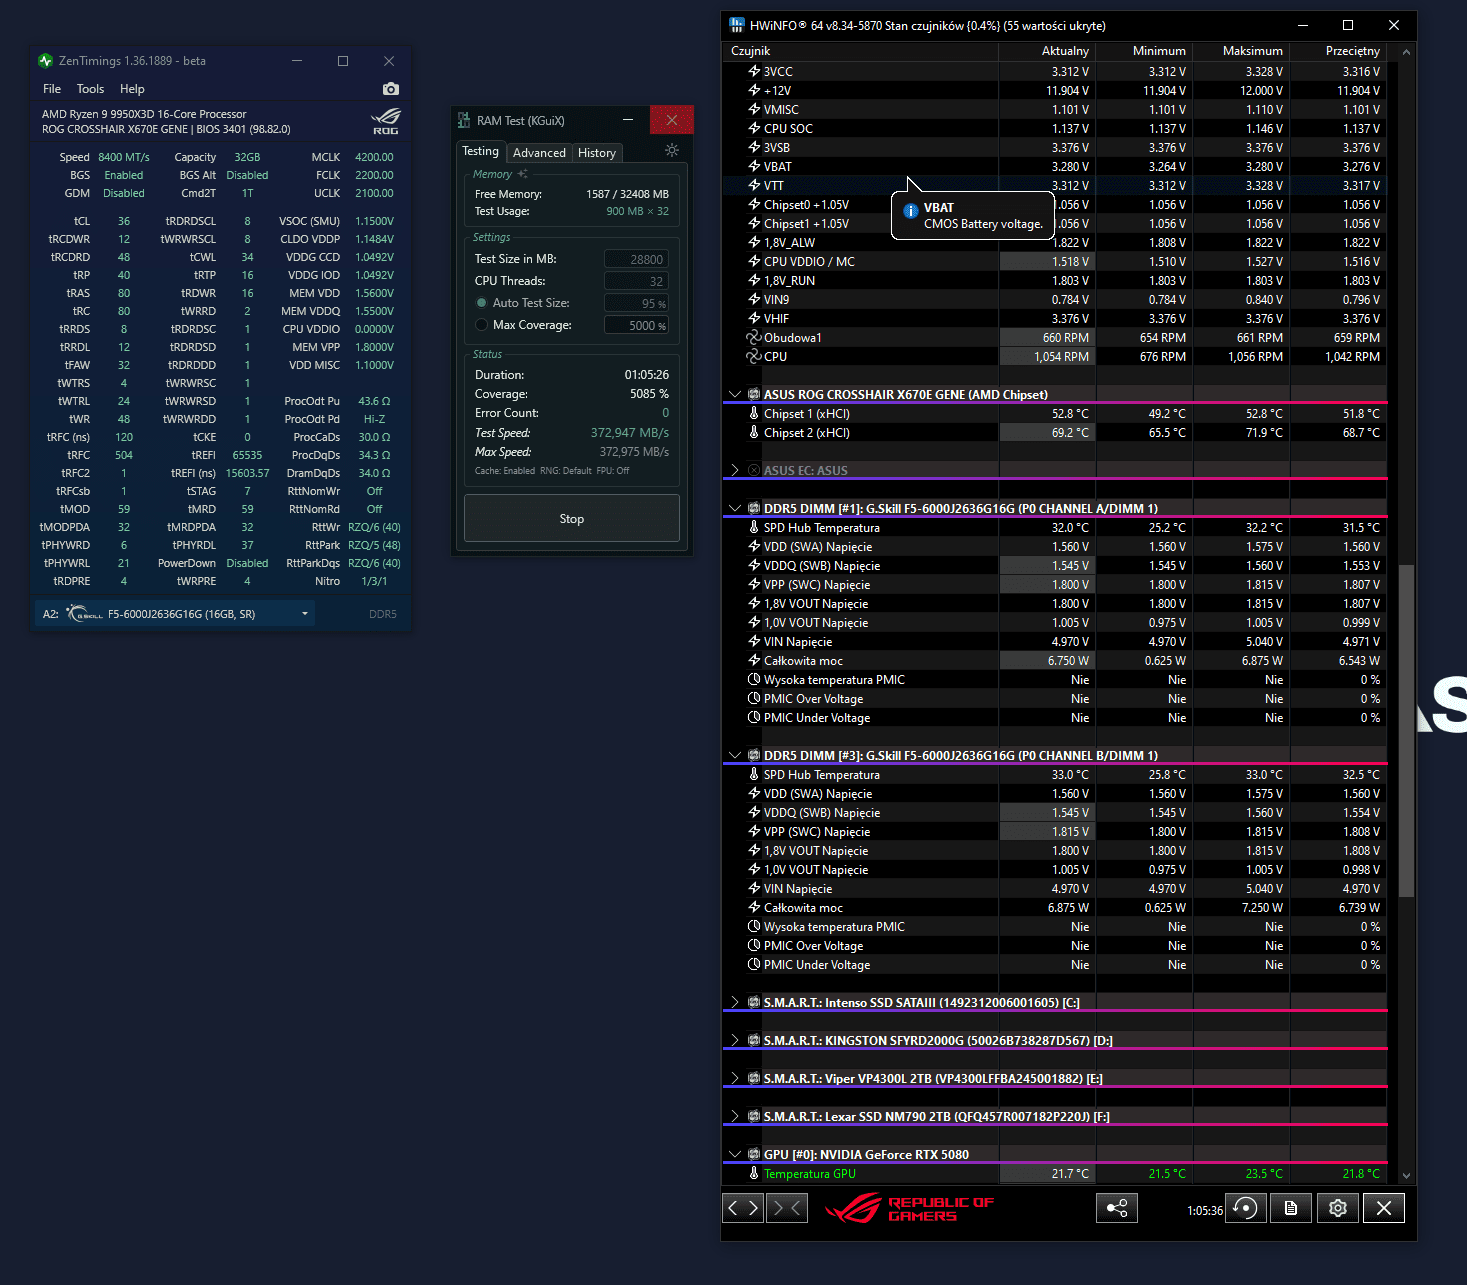1467x1285 pixels.
Task: Take a ZenTimings screenshot with camera icon
Action: click(391, 89)
